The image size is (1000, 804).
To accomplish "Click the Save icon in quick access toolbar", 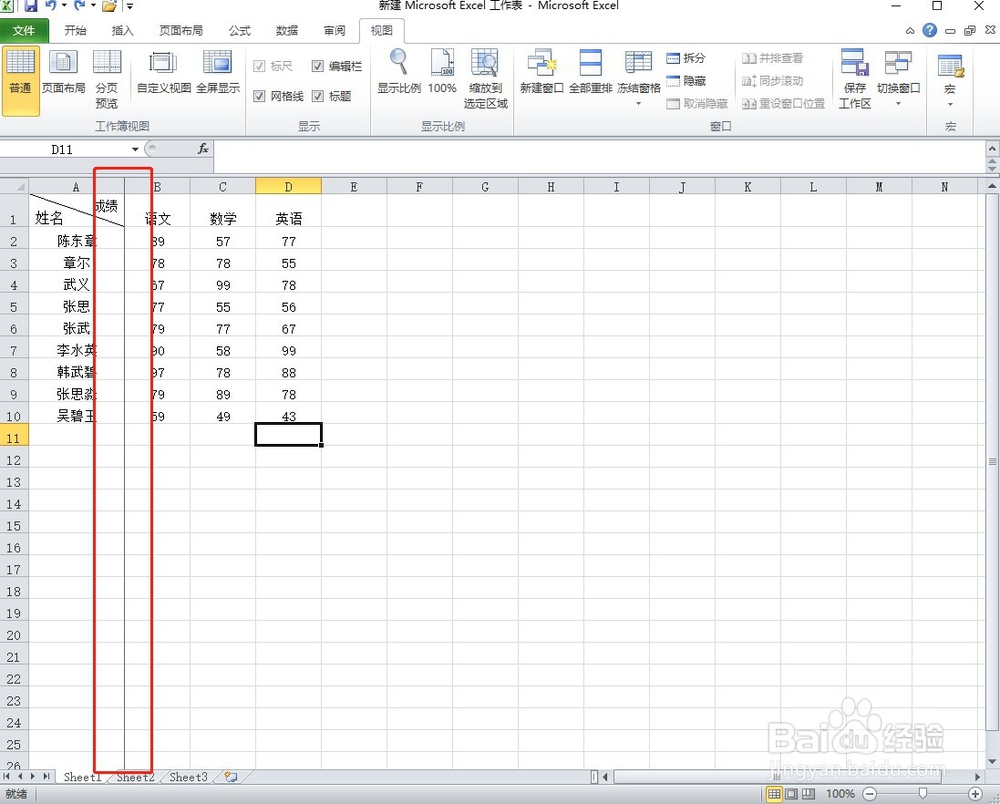I will click(x=31, y=6).
